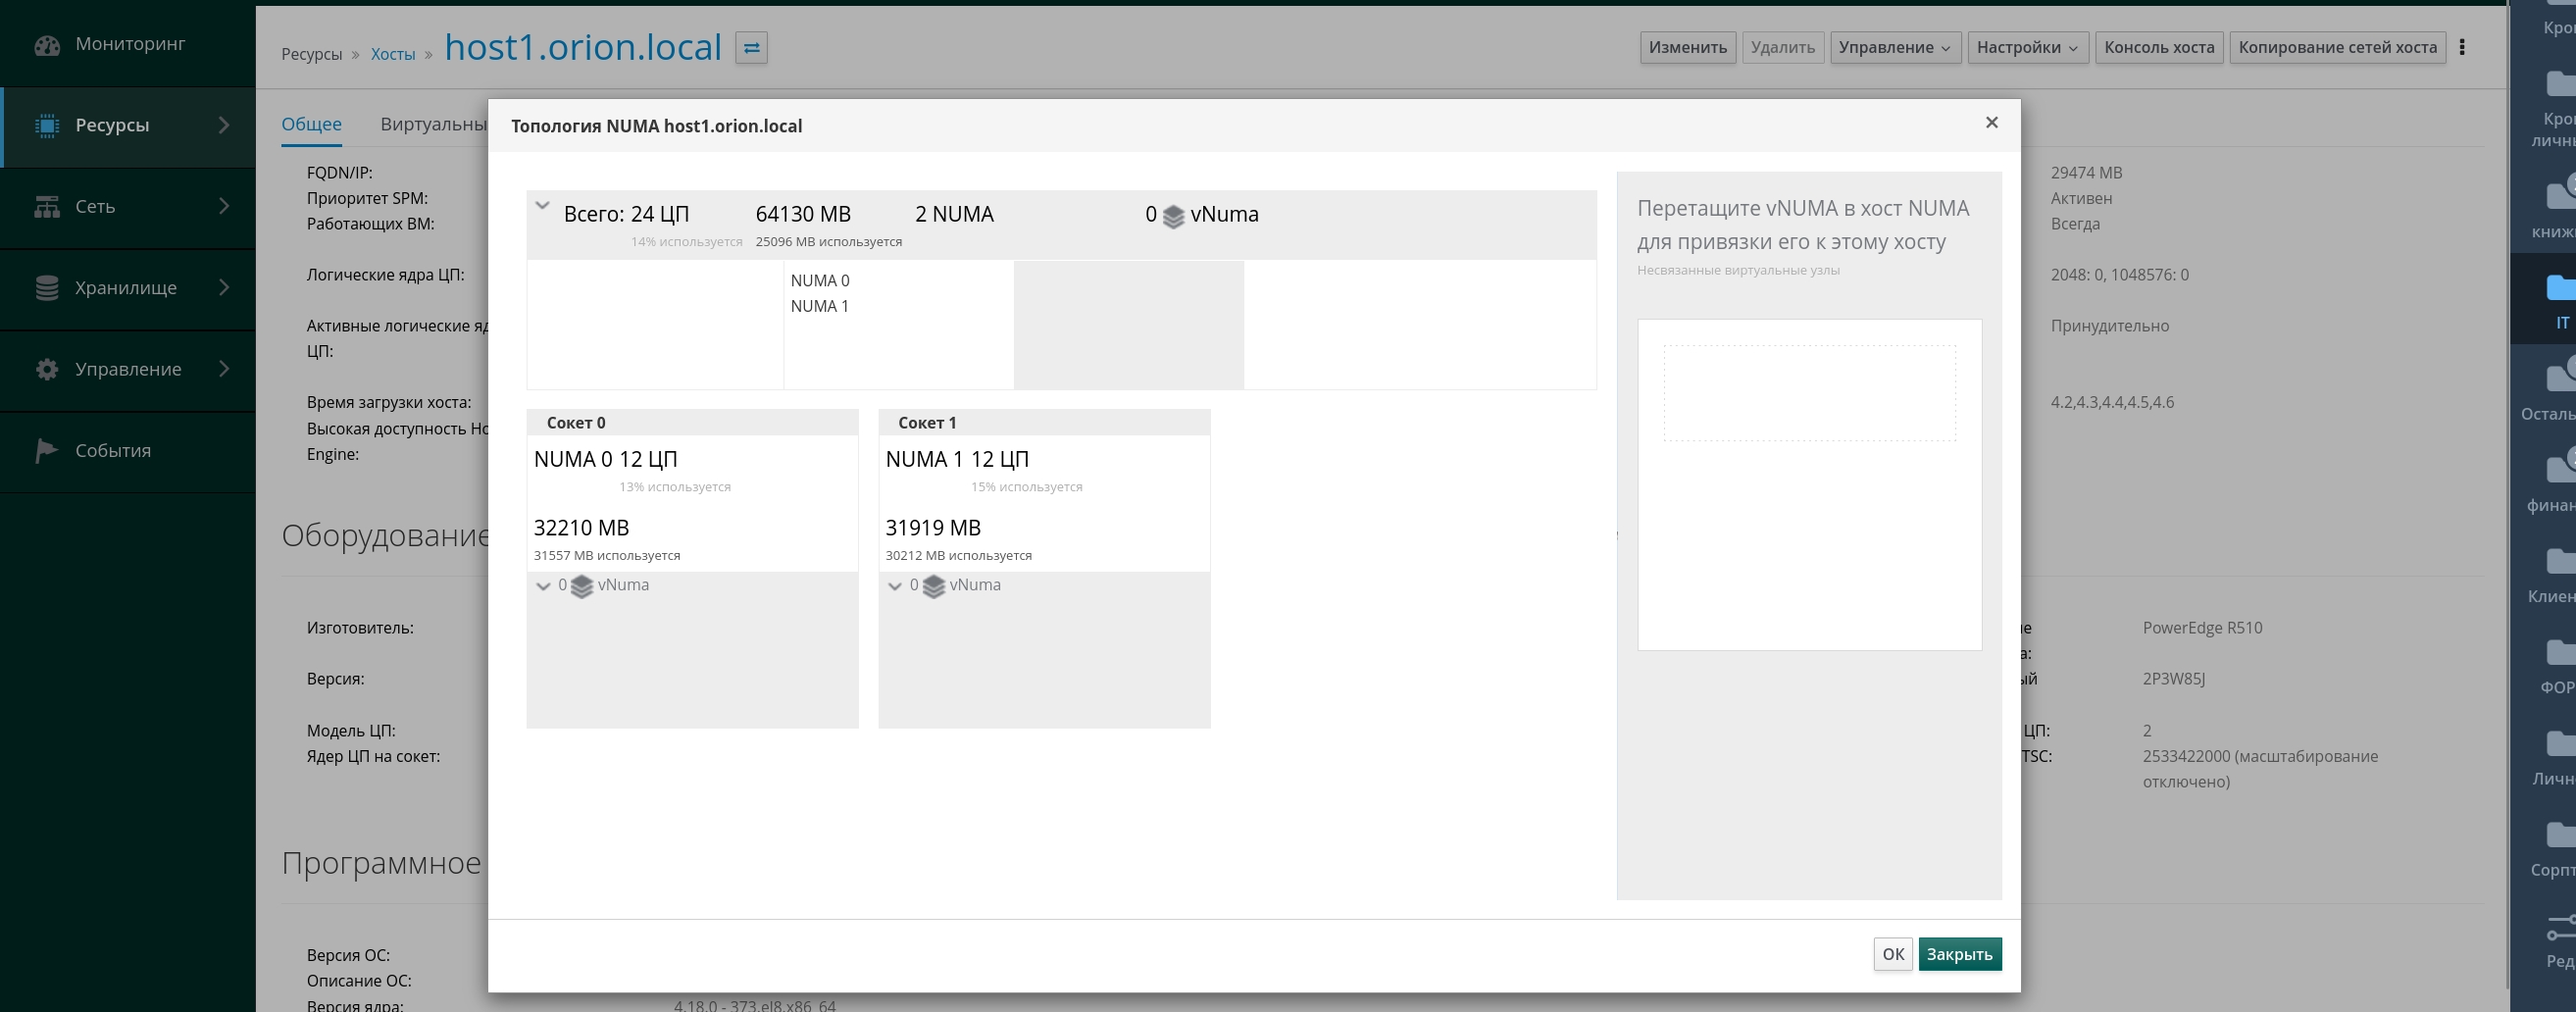Click the swap icon next to host1.orion.local

pyautogui.click(x=751, y=47)
